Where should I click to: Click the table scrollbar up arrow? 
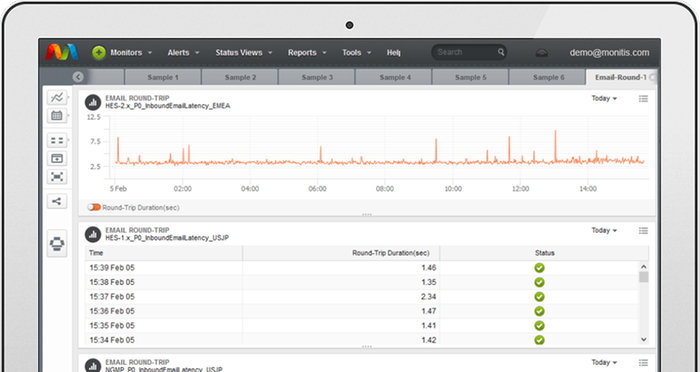(x=643, y=267)
